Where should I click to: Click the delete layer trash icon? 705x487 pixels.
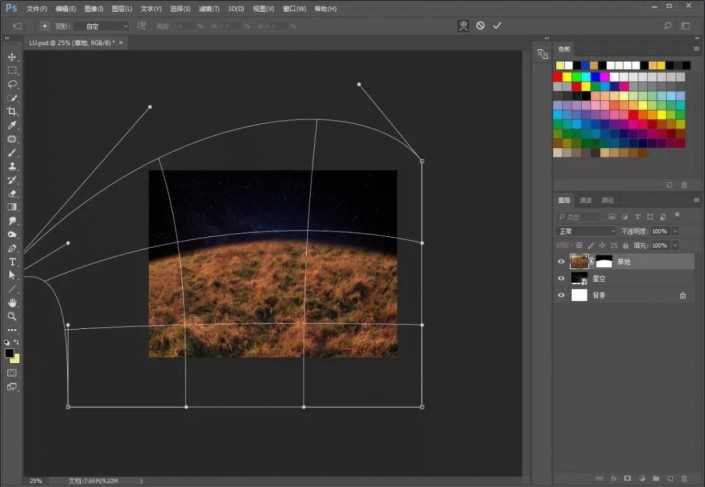click(685, 479)
